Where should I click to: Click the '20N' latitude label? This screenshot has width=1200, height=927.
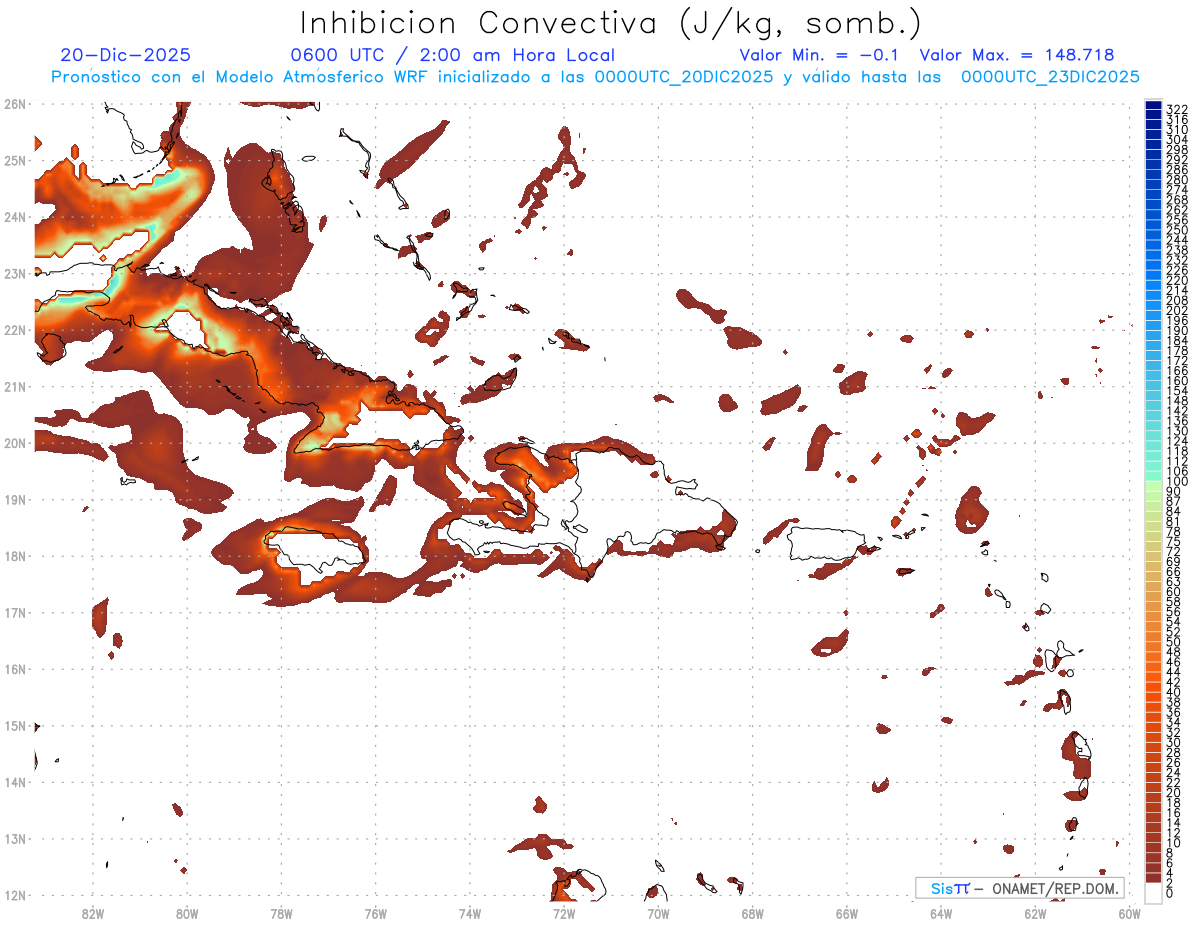click(15, 443)
